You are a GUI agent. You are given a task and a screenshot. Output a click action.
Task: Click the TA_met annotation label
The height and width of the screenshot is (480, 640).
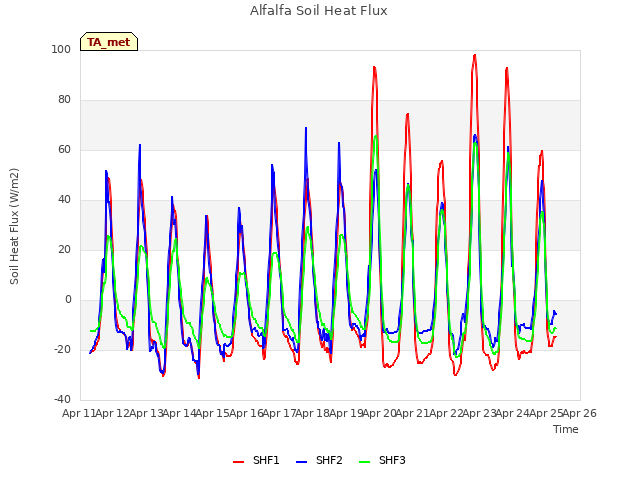pos(109,42)
